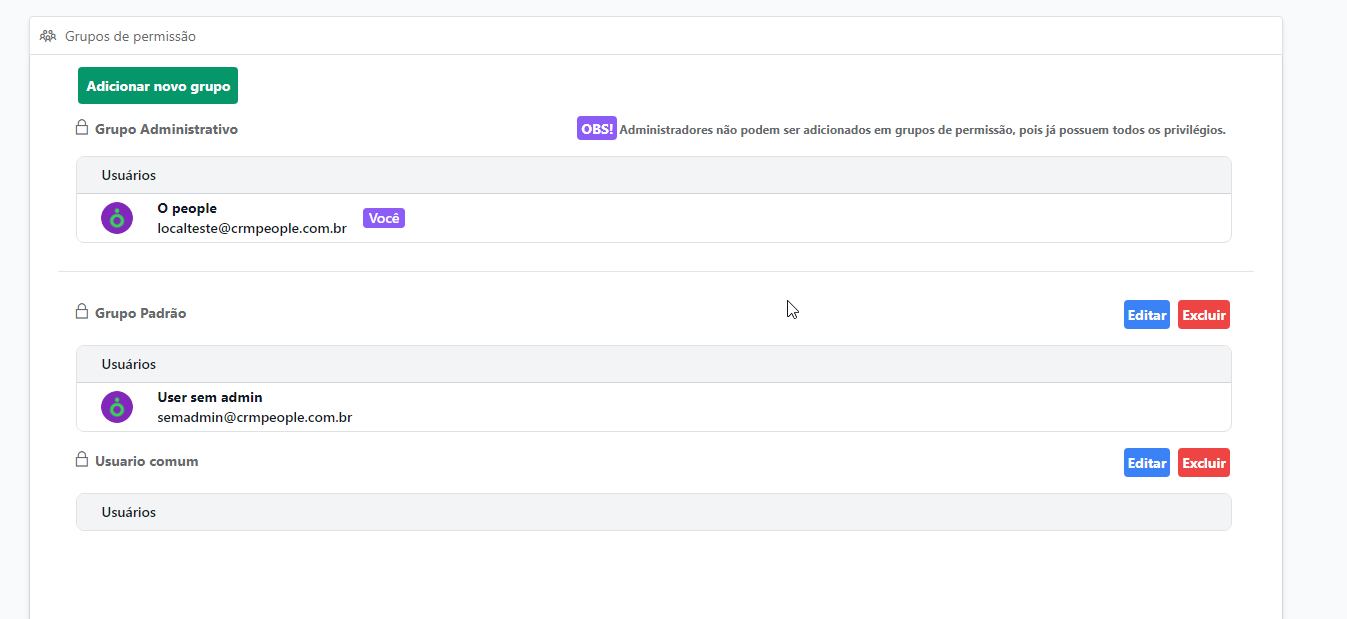
Task: Expand the Usuários header under Usuario comum
Action: point(129,512)
